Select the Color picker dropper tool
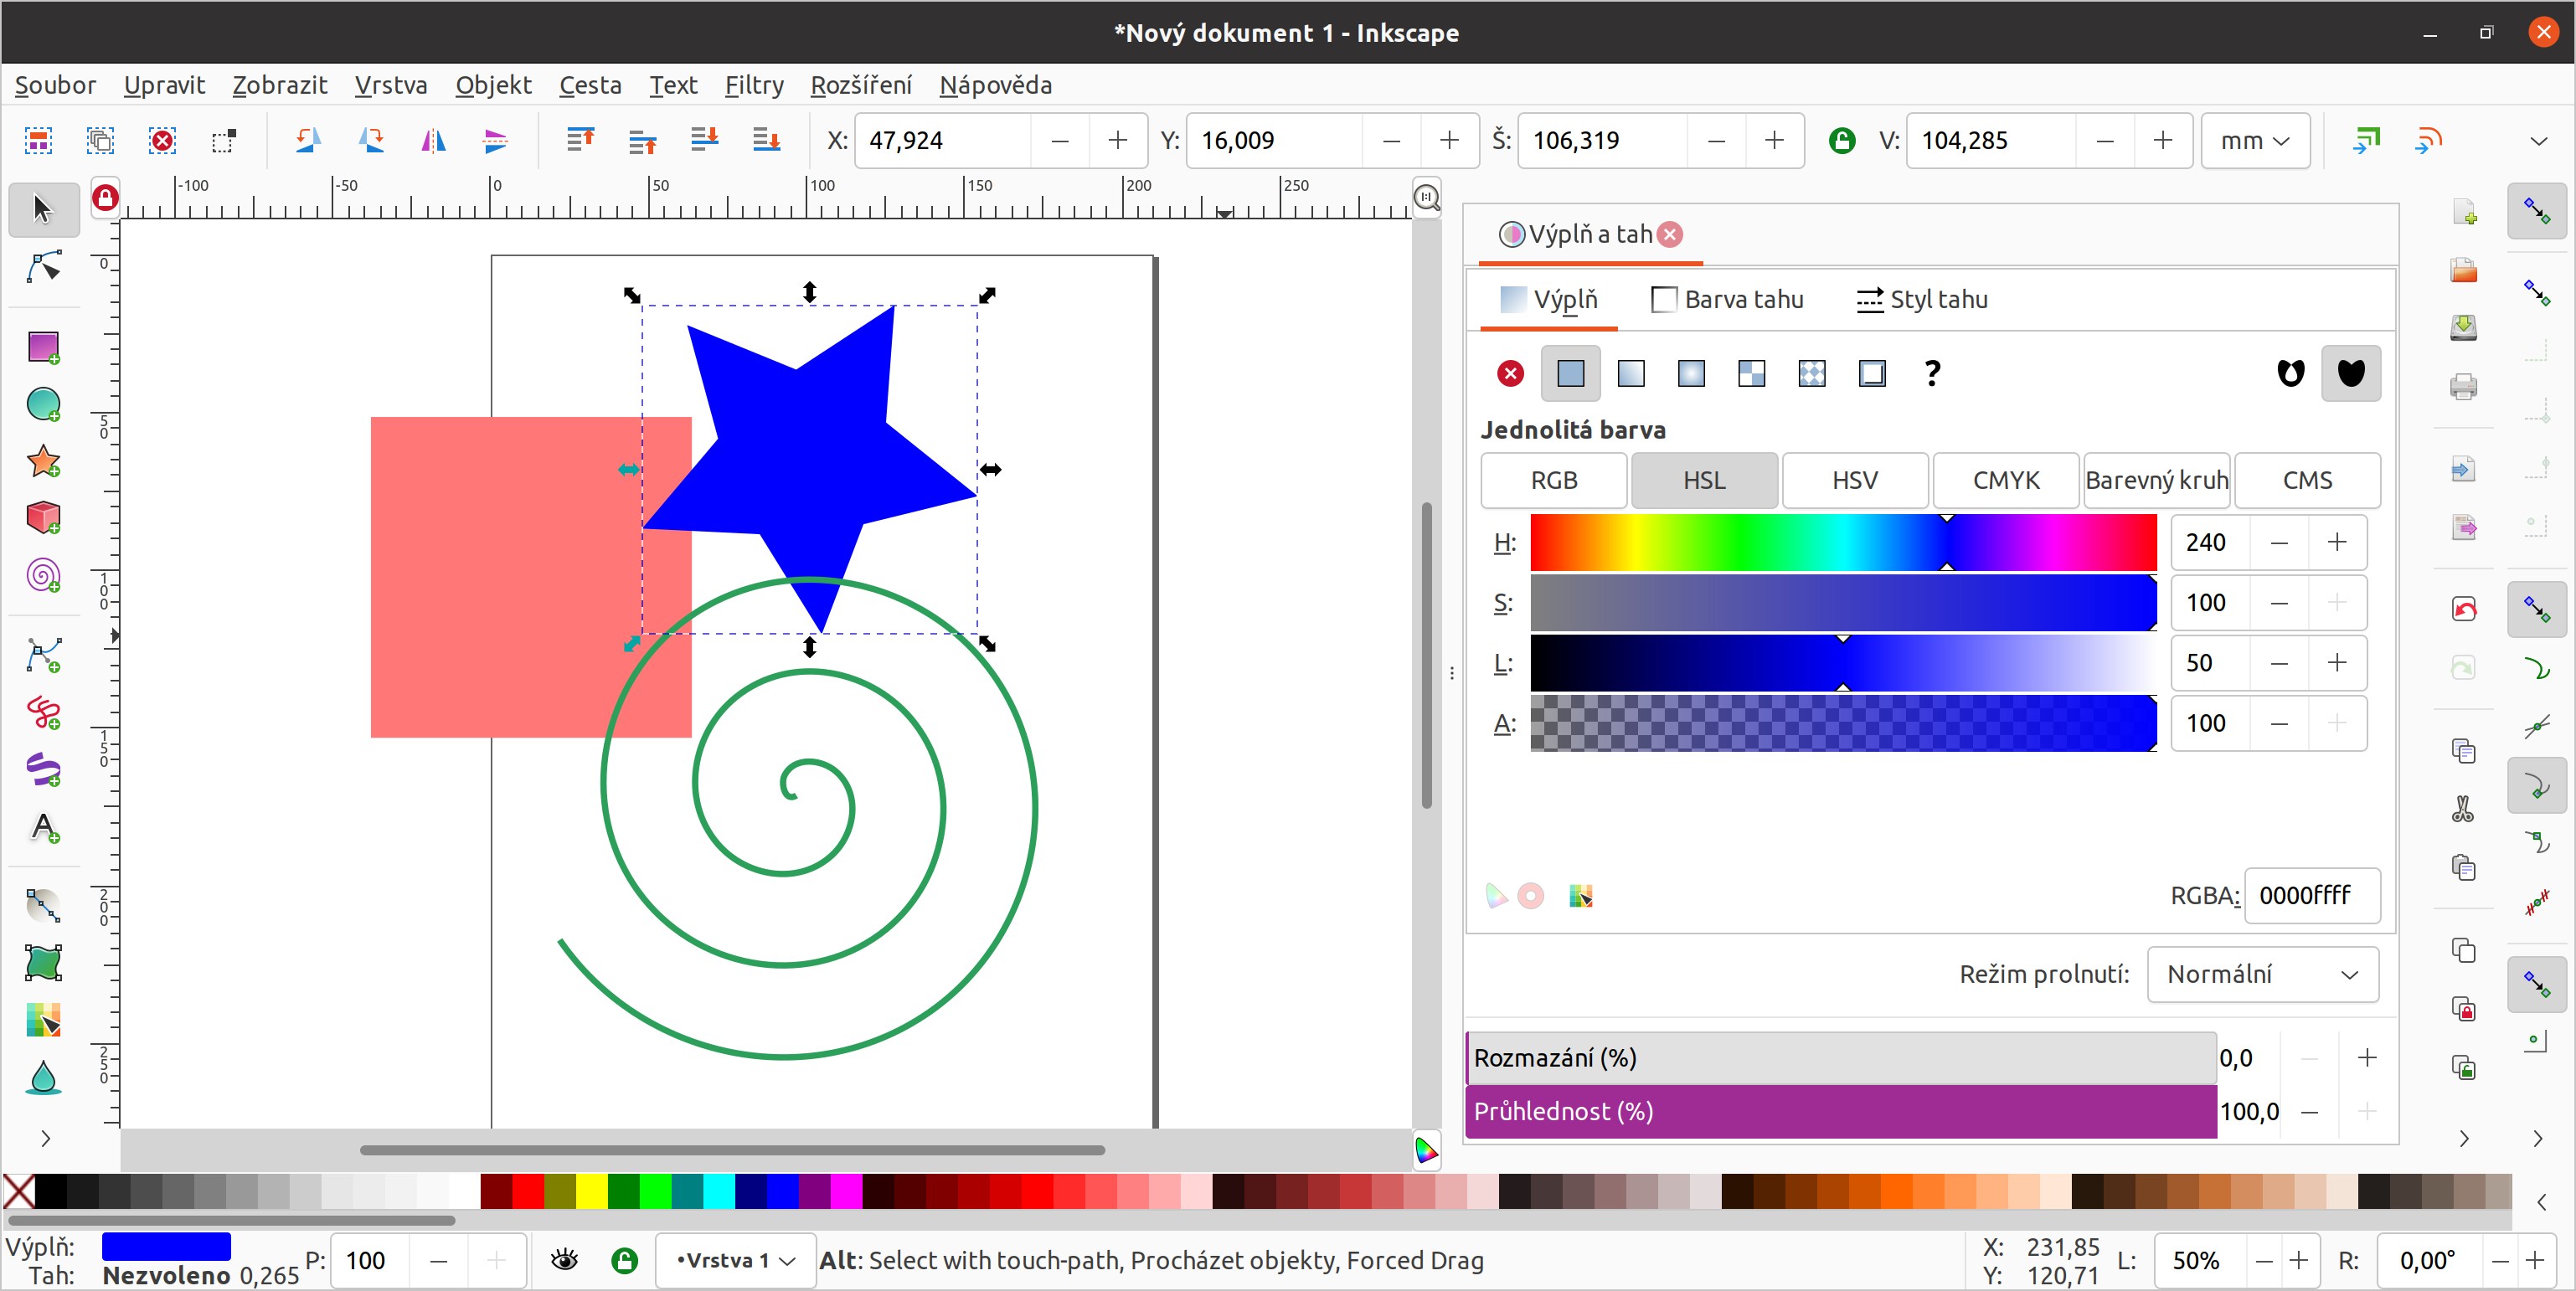This screenshot has width=2576, height=1291. click(x=43, y=1020)
